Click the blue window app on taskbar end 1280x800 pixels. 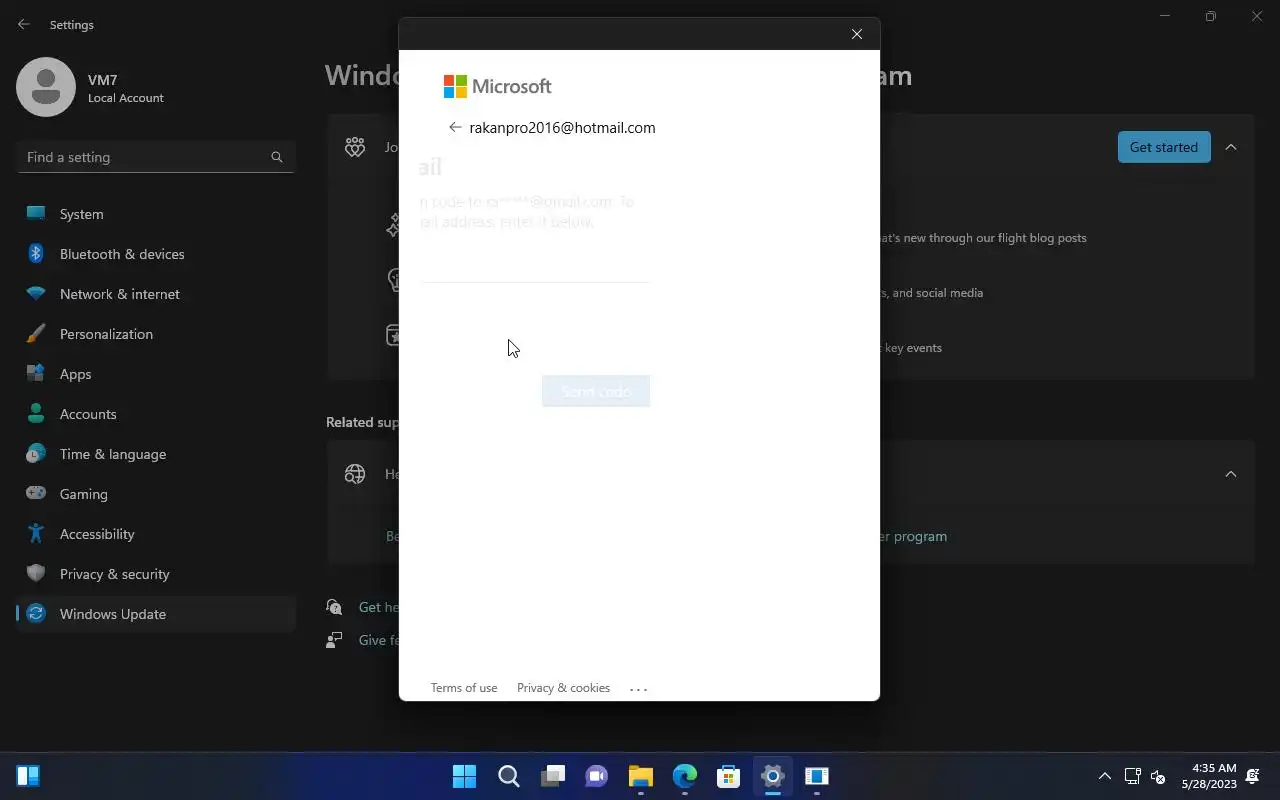816,776
